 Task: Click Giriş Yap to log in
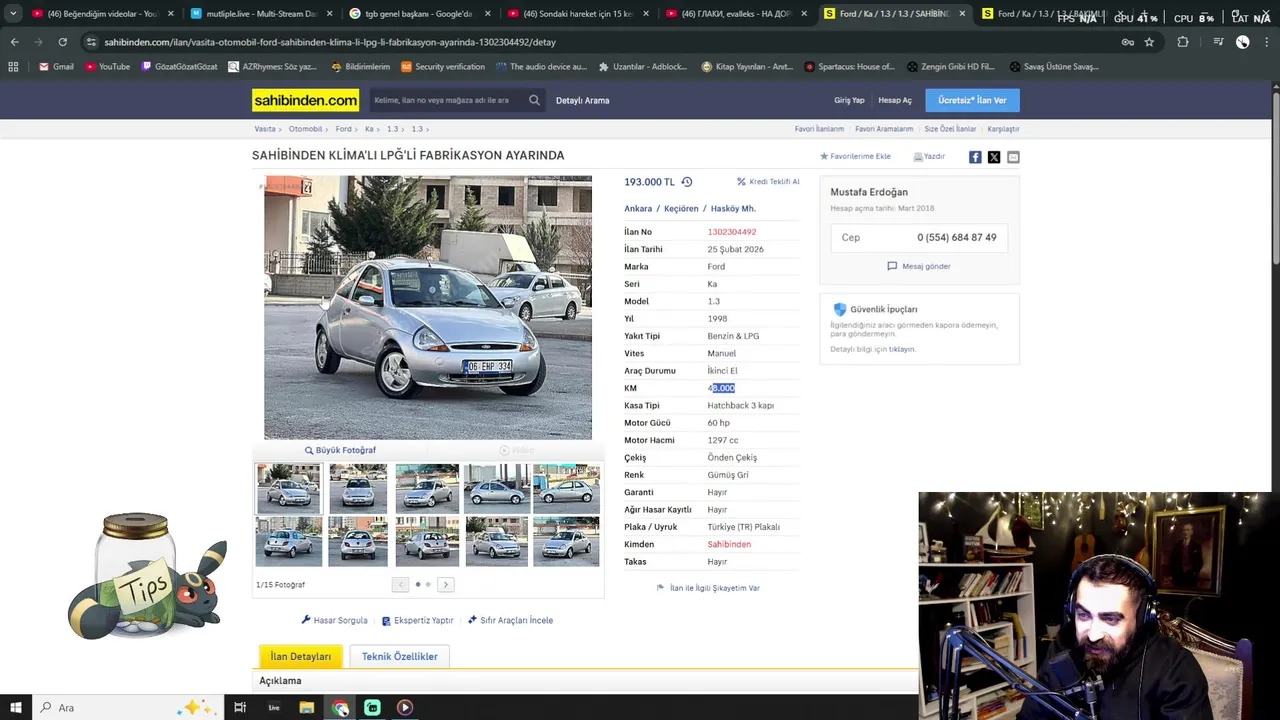pos(849,100)
